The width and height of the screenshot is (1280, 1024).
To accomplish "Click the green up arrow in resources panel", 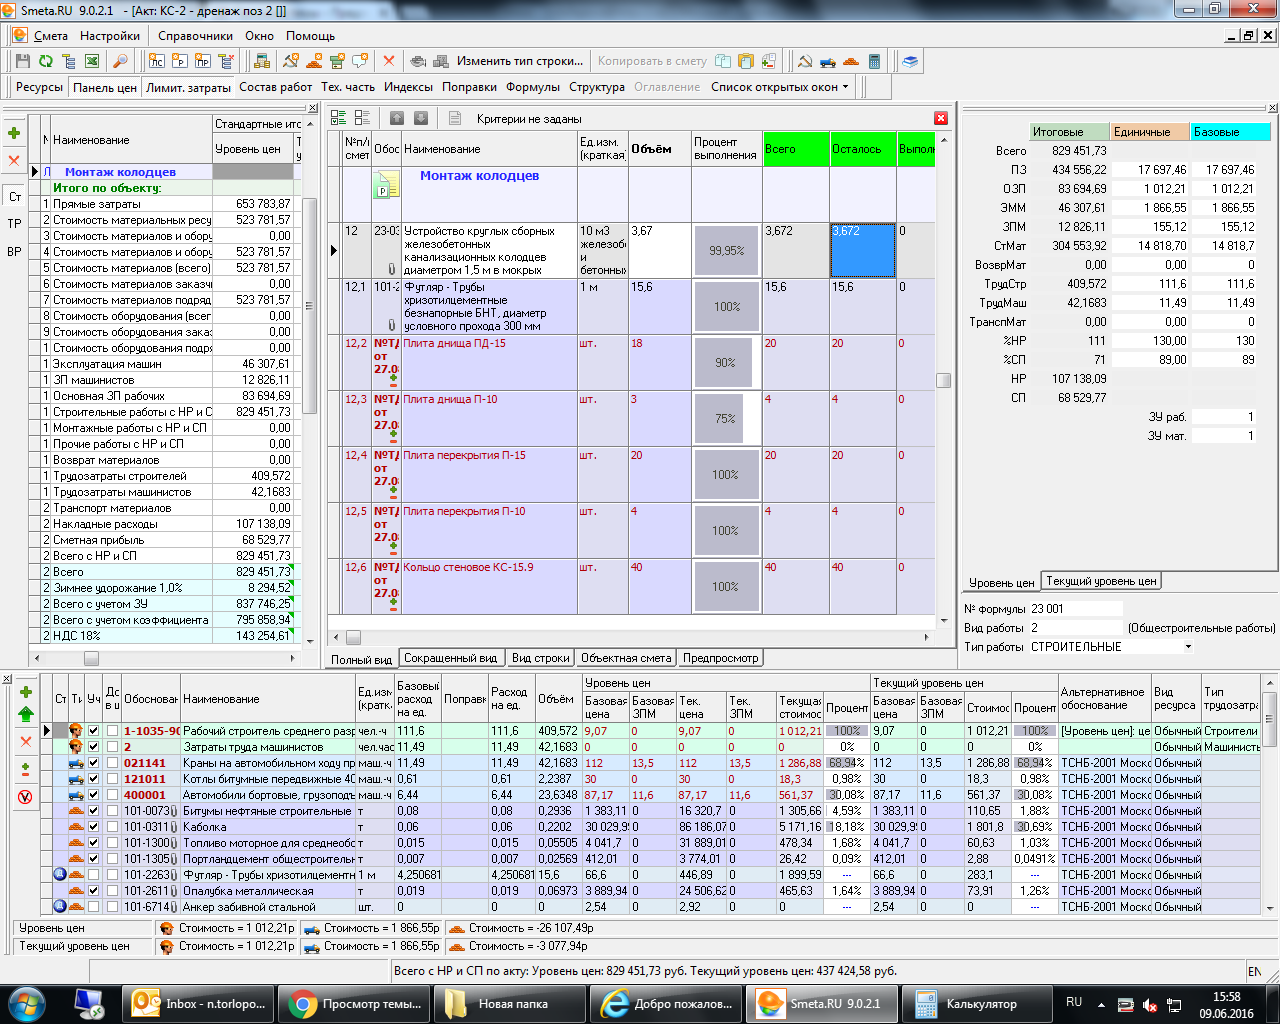I will (x=26, y=714).
